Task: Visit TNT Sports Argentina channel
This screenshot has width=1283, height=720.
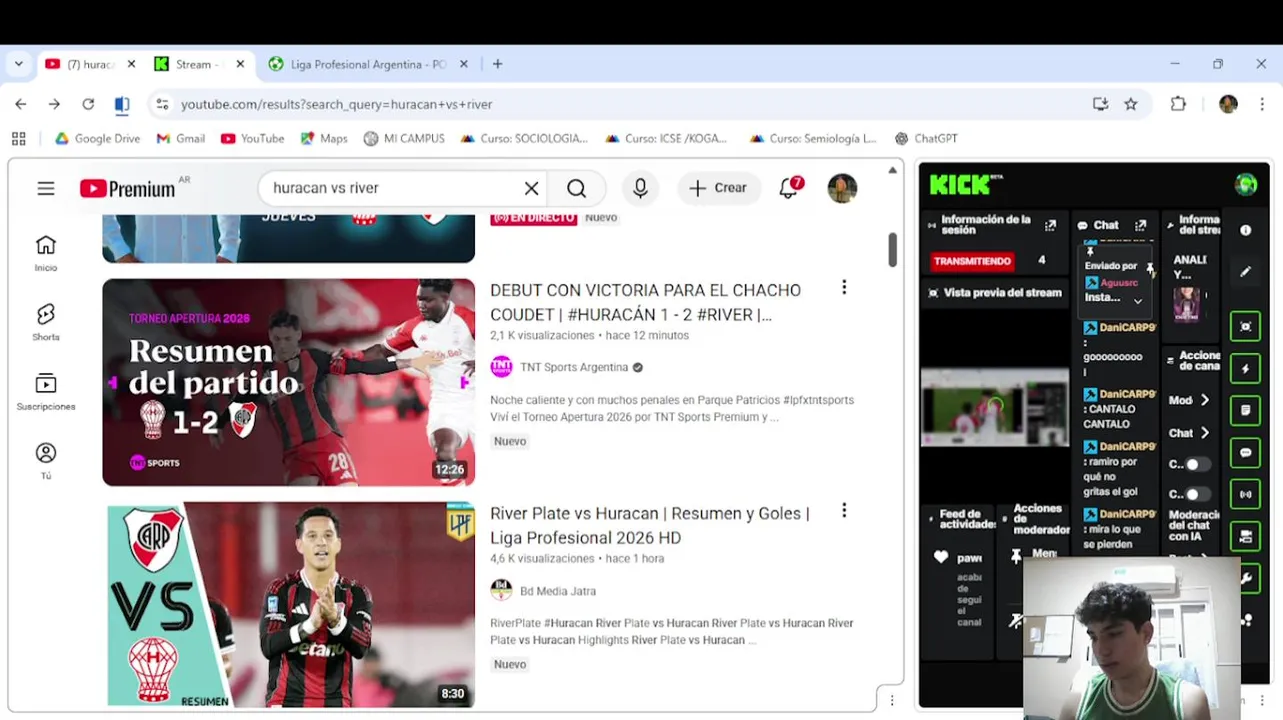Action: (x=574, y=367)
